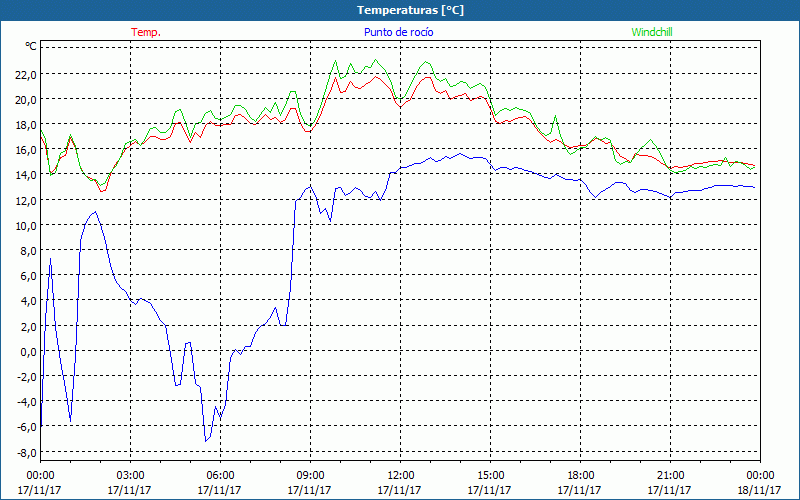Click the 21:00 time axis label

point(670,475)
